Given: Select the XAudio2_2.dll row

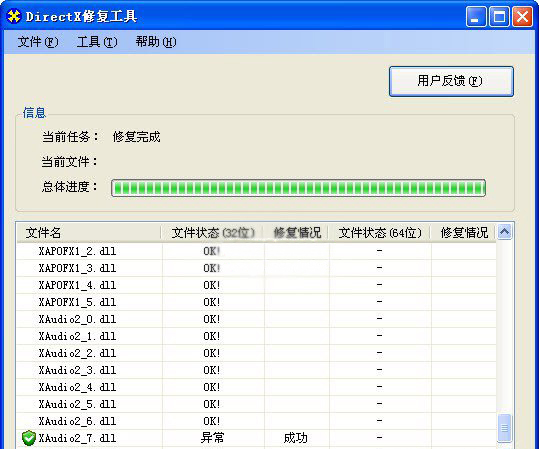Looking at the screenshot, I should click(256, 353).
